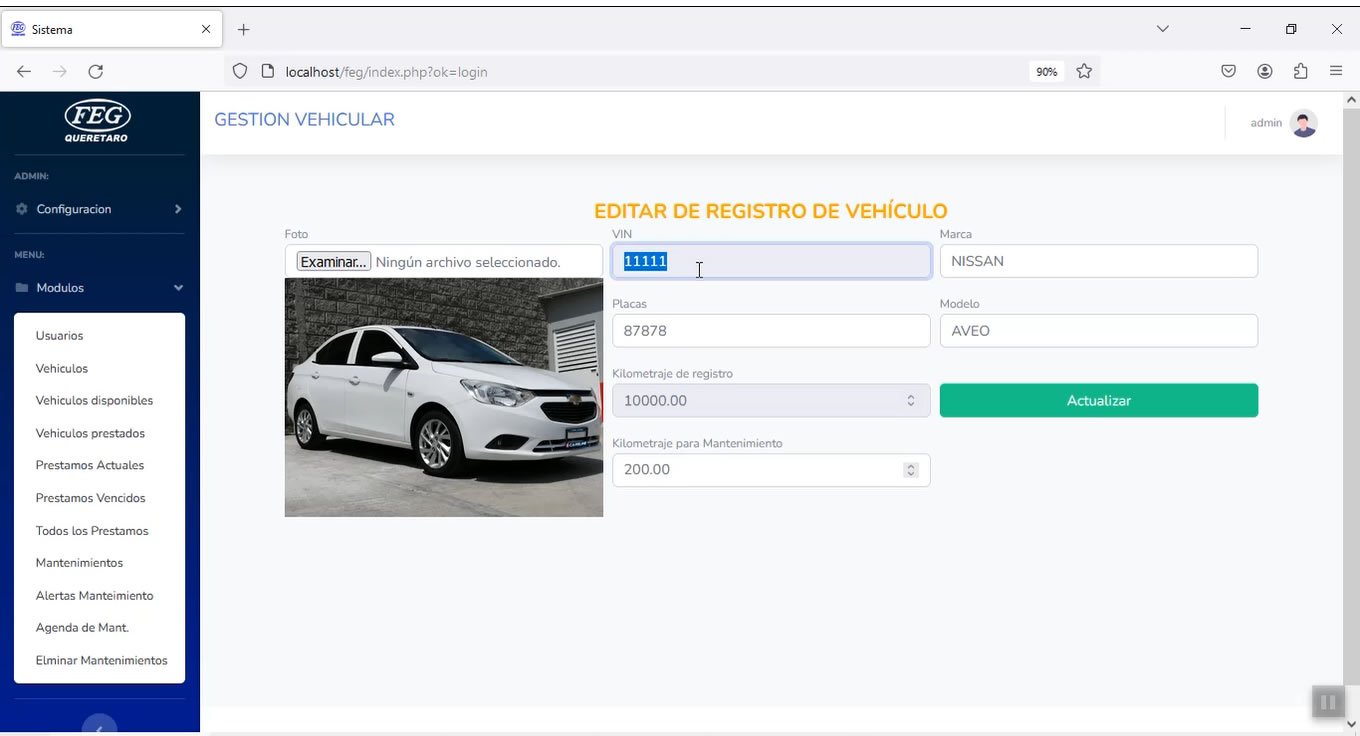Click the Placas input field
This screenshot has width=1360, height=736.
(x=770, y=331)
